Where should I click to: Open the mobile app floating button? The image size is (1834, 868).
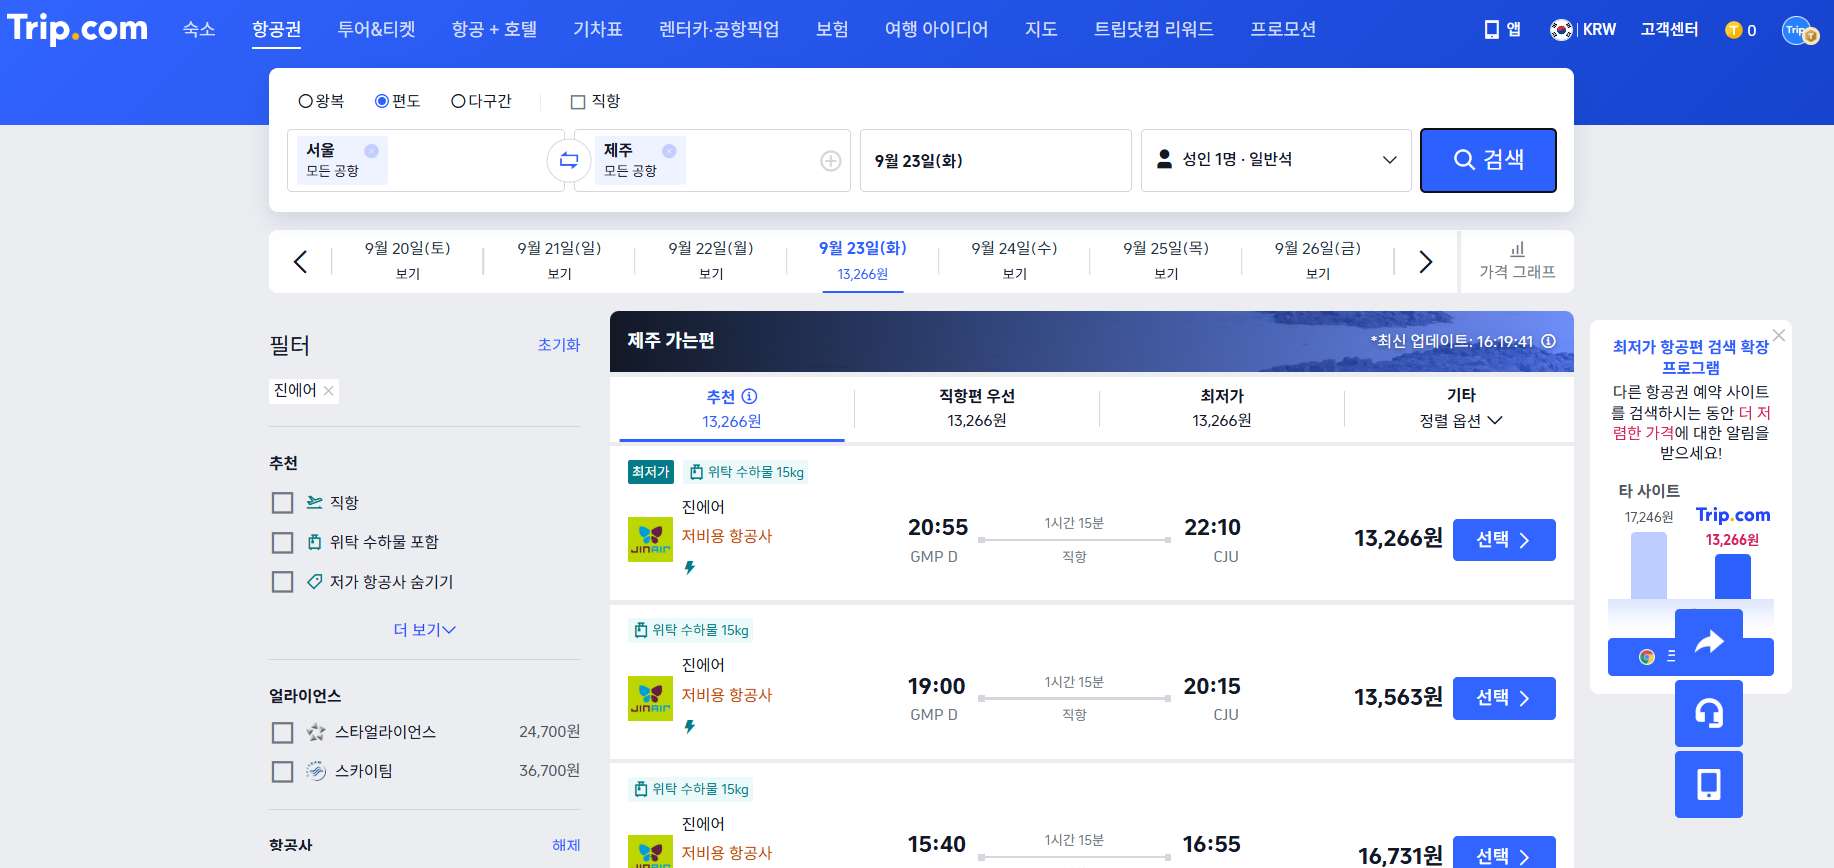[x=1709, y=785]
